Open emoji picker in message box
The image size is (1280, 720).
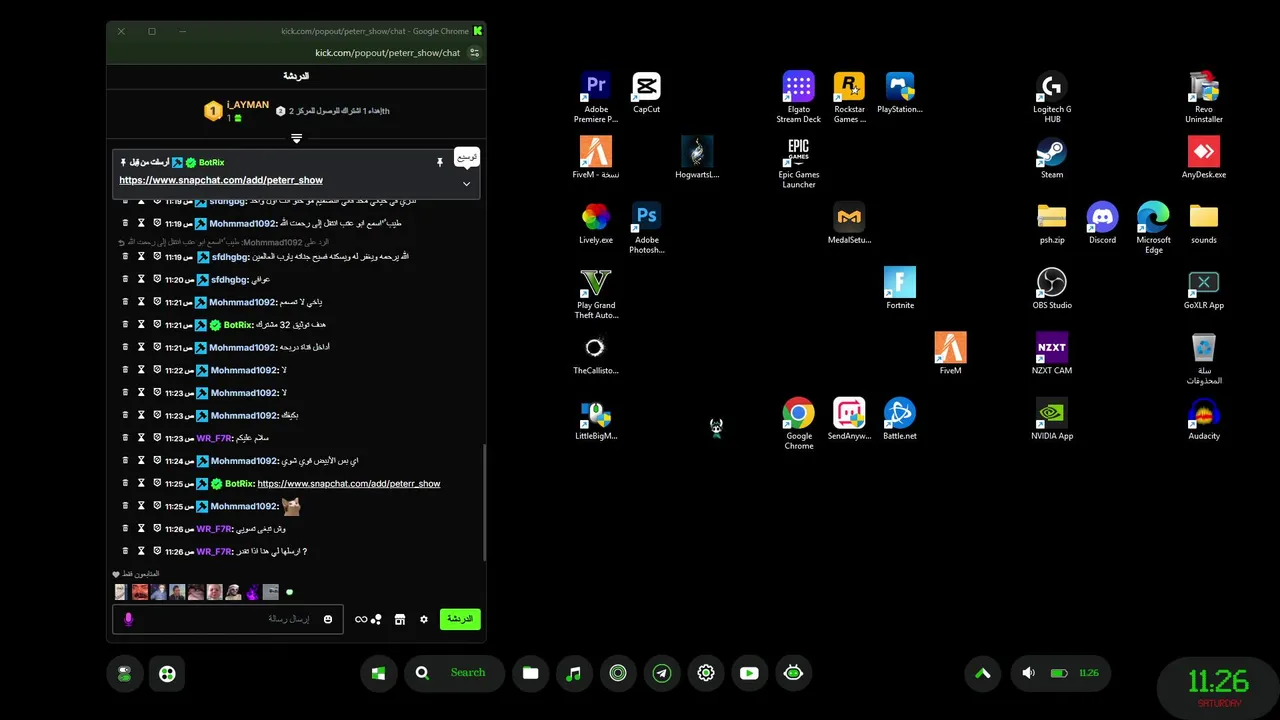[328, 619]
